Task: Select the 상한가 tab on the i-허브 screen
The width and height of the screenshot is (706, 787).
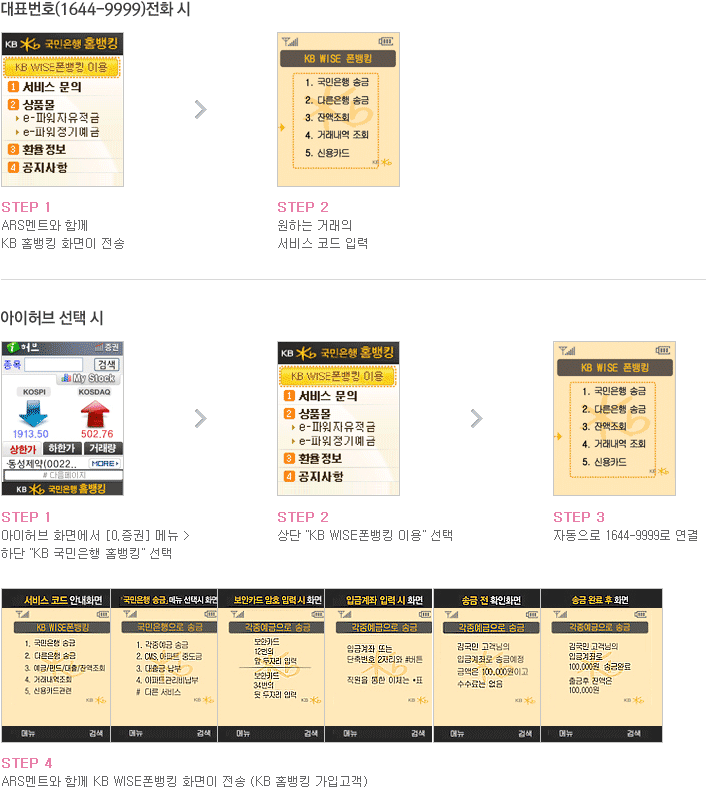Action: point(22,449)
